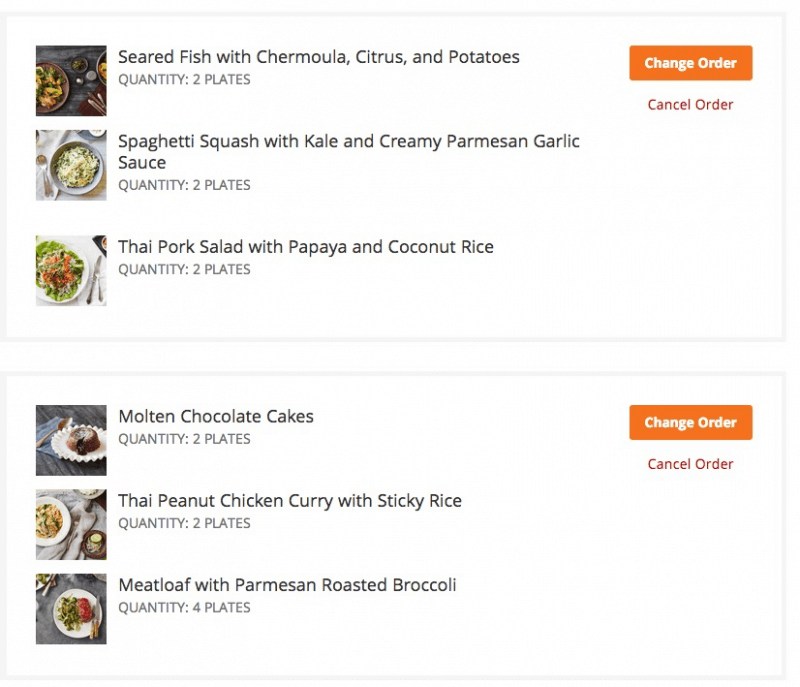Click the quantity text under Seared Fish title
The height and width of the screenshot is (687, 800).
click(184, 80)
